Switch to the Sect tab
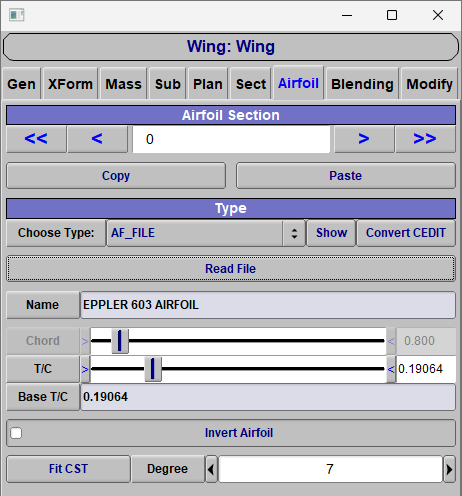462x496 pixels. tap(251, 84)
